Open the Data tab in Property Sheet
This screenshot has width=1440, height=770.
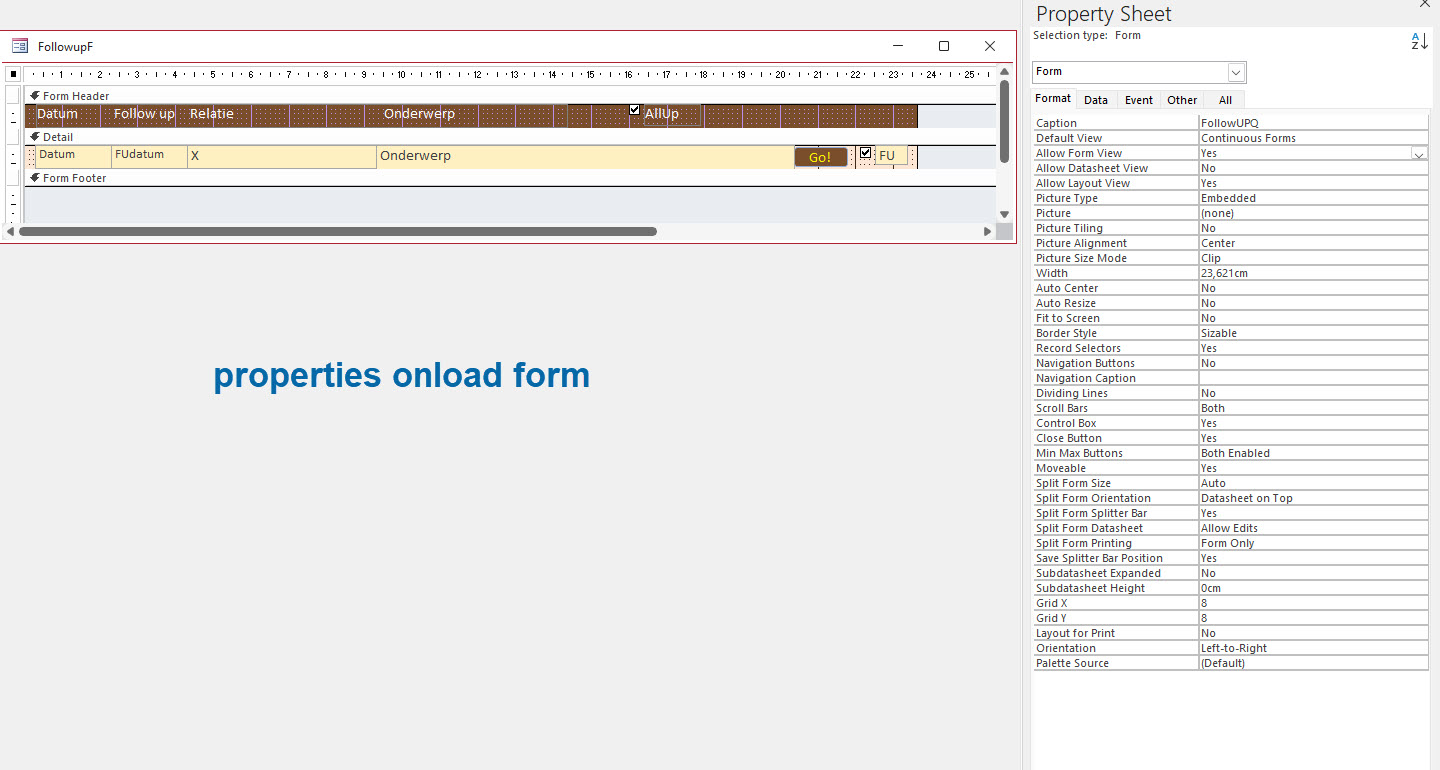coord(1095,100)
